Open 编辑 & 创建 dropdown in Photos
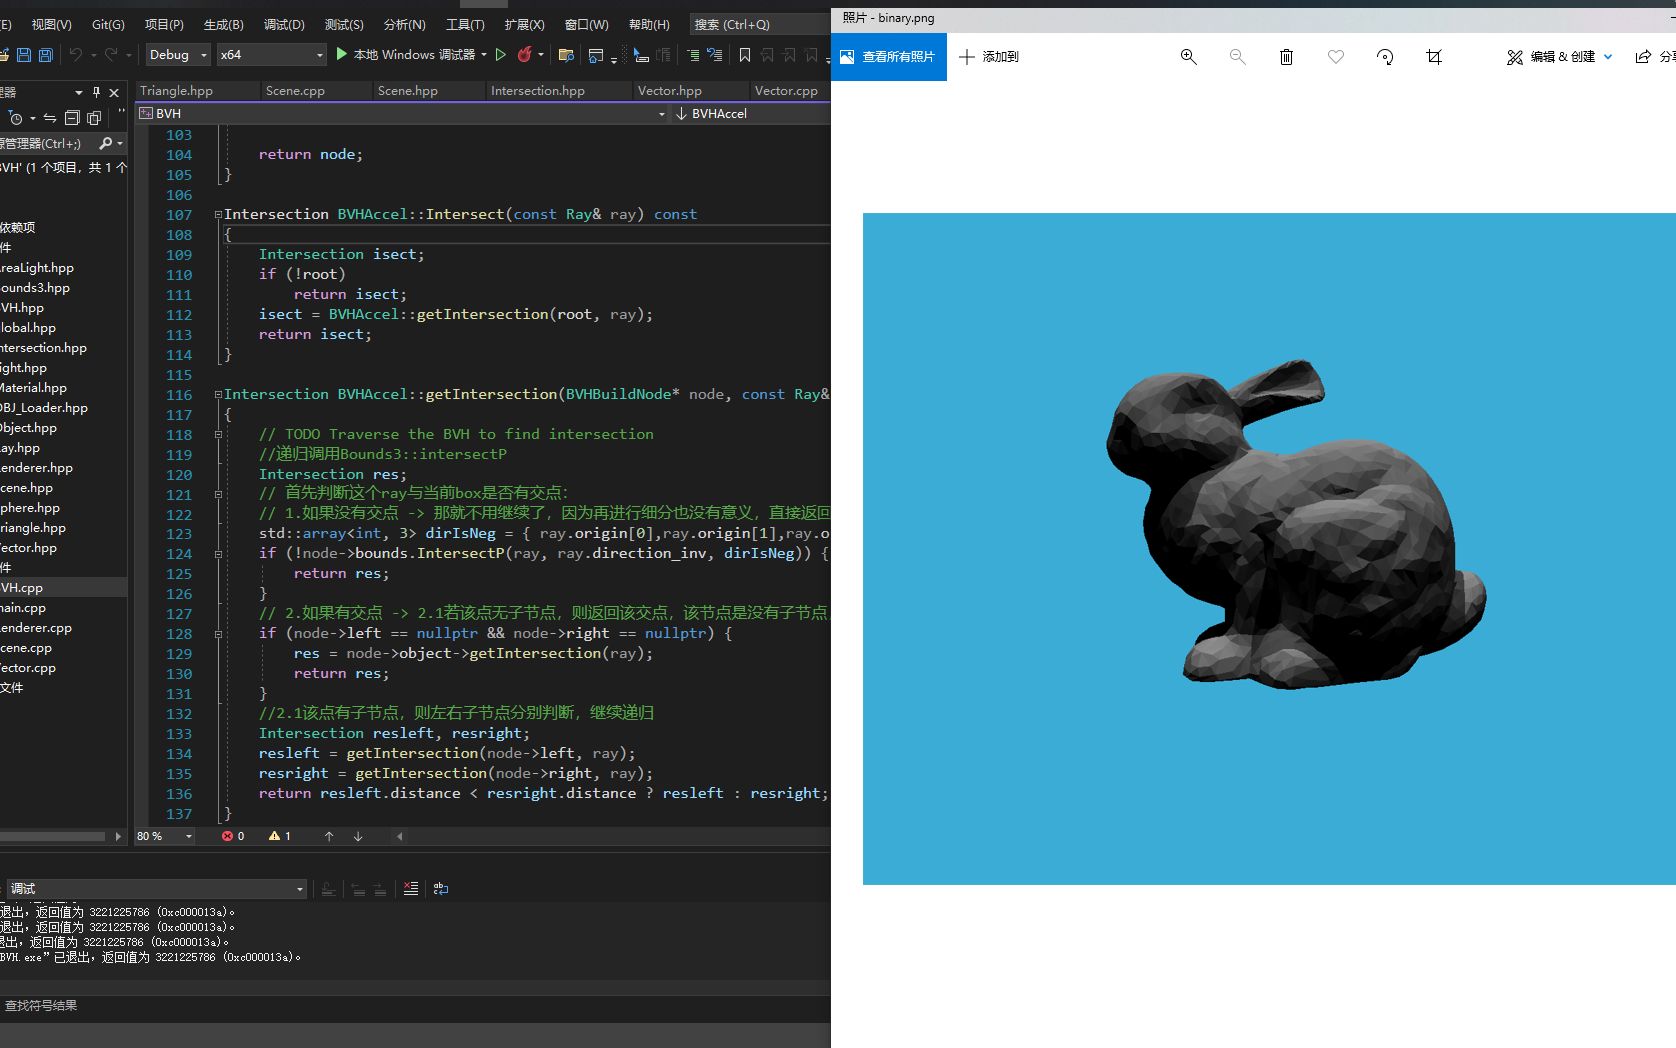The width and height of the screenshot is (1676, 1048). click(x=1559, y=57)
